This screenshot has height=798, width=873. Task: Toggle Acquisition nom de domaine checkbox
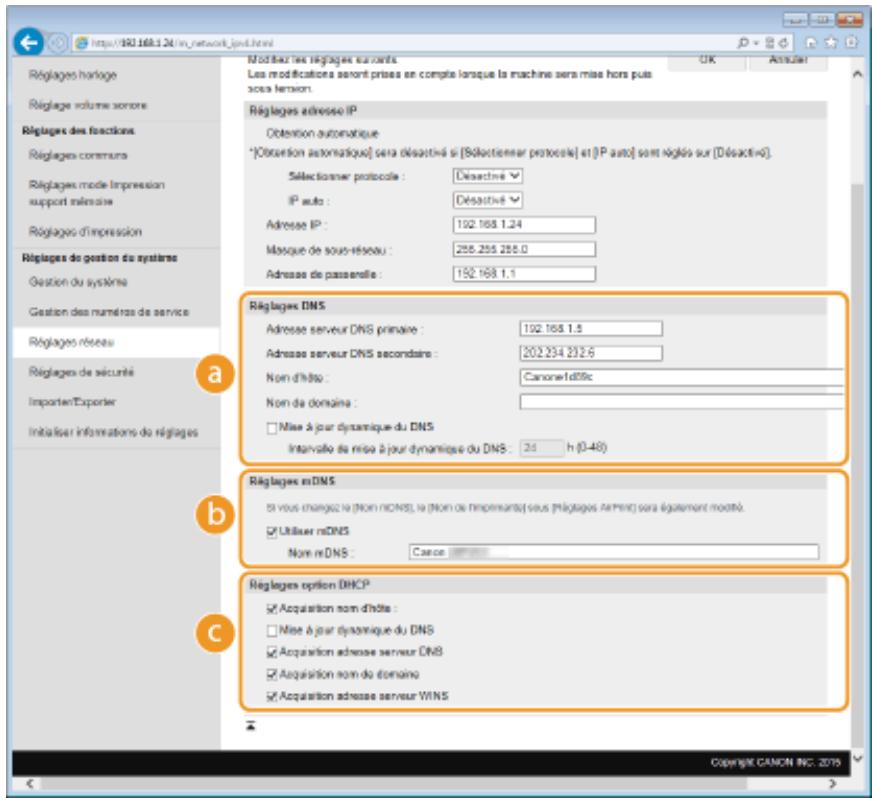click(272, 674)
